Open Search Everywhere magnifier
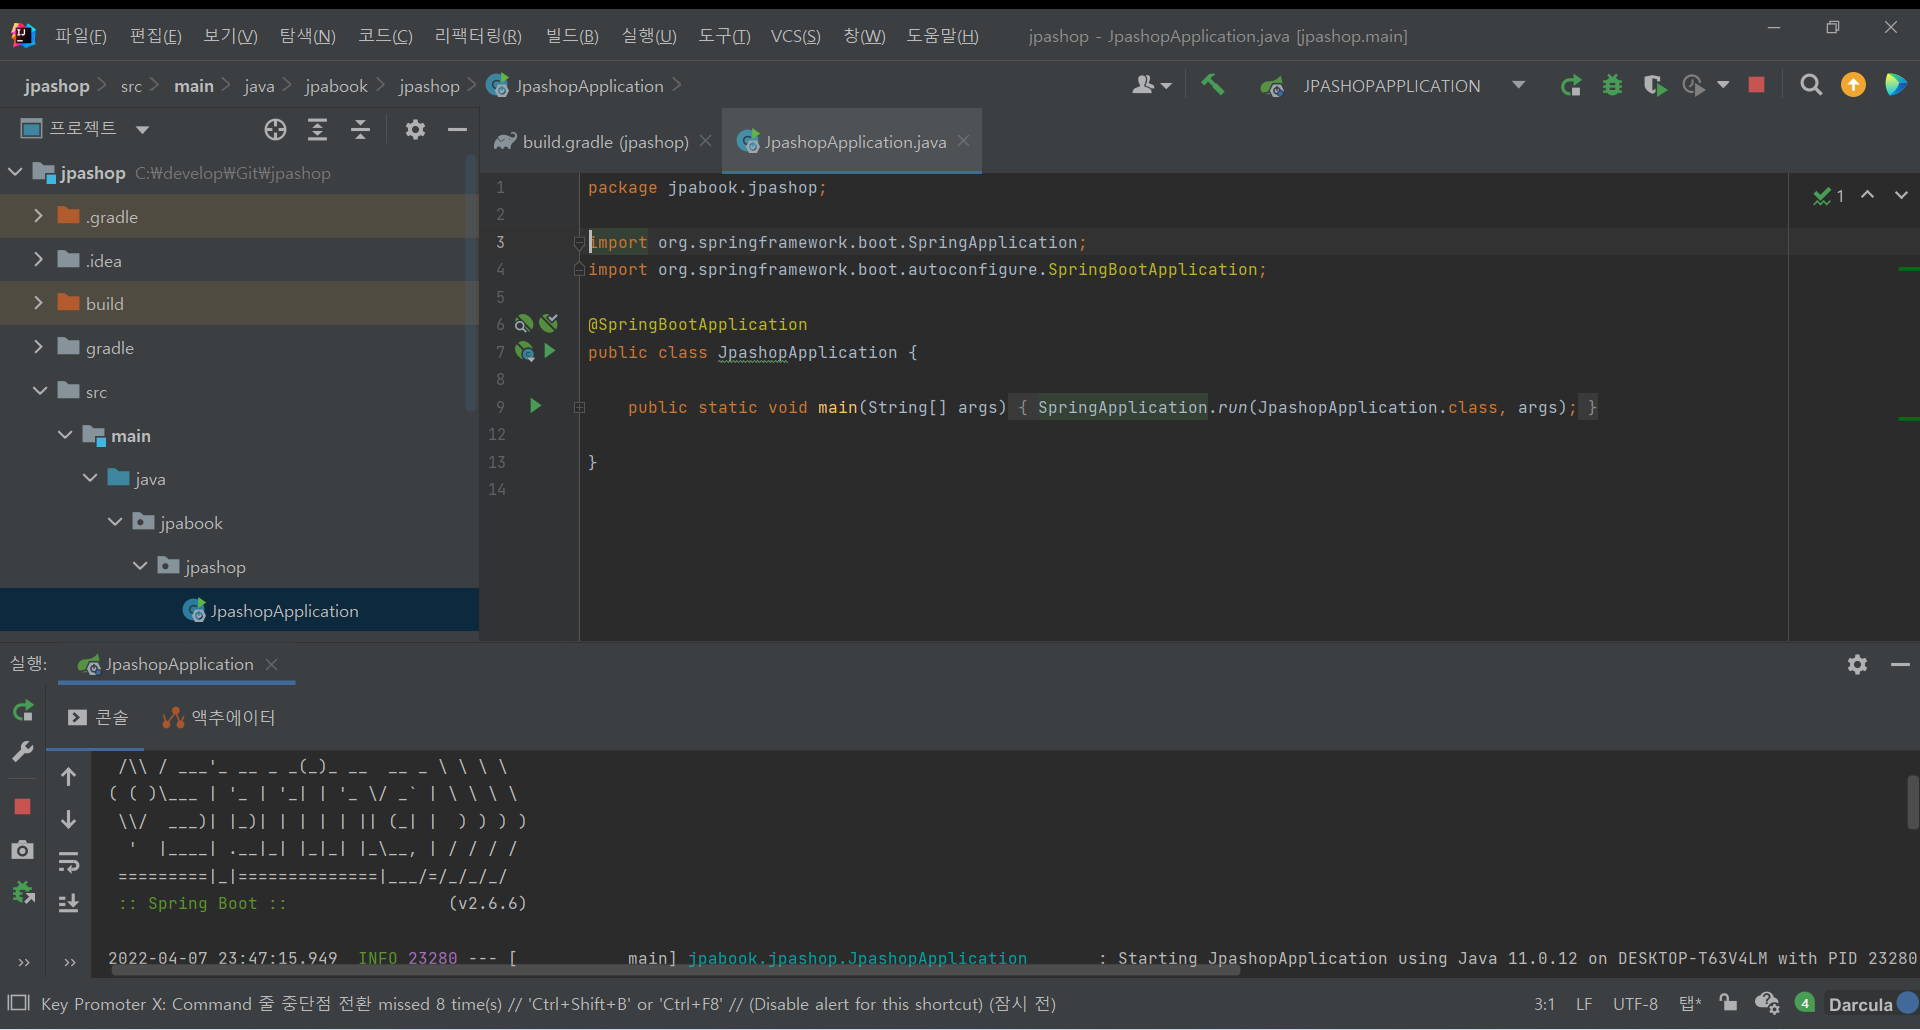The image size is (1920, 1030). tap(1811, 85)
